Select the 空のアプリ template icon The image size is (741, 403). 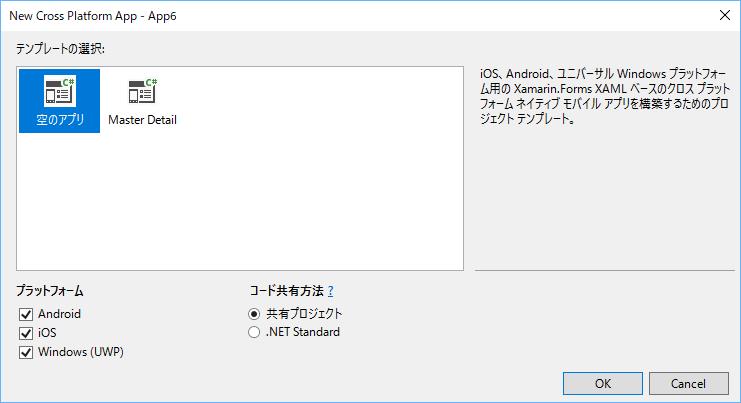pos(60,91)
